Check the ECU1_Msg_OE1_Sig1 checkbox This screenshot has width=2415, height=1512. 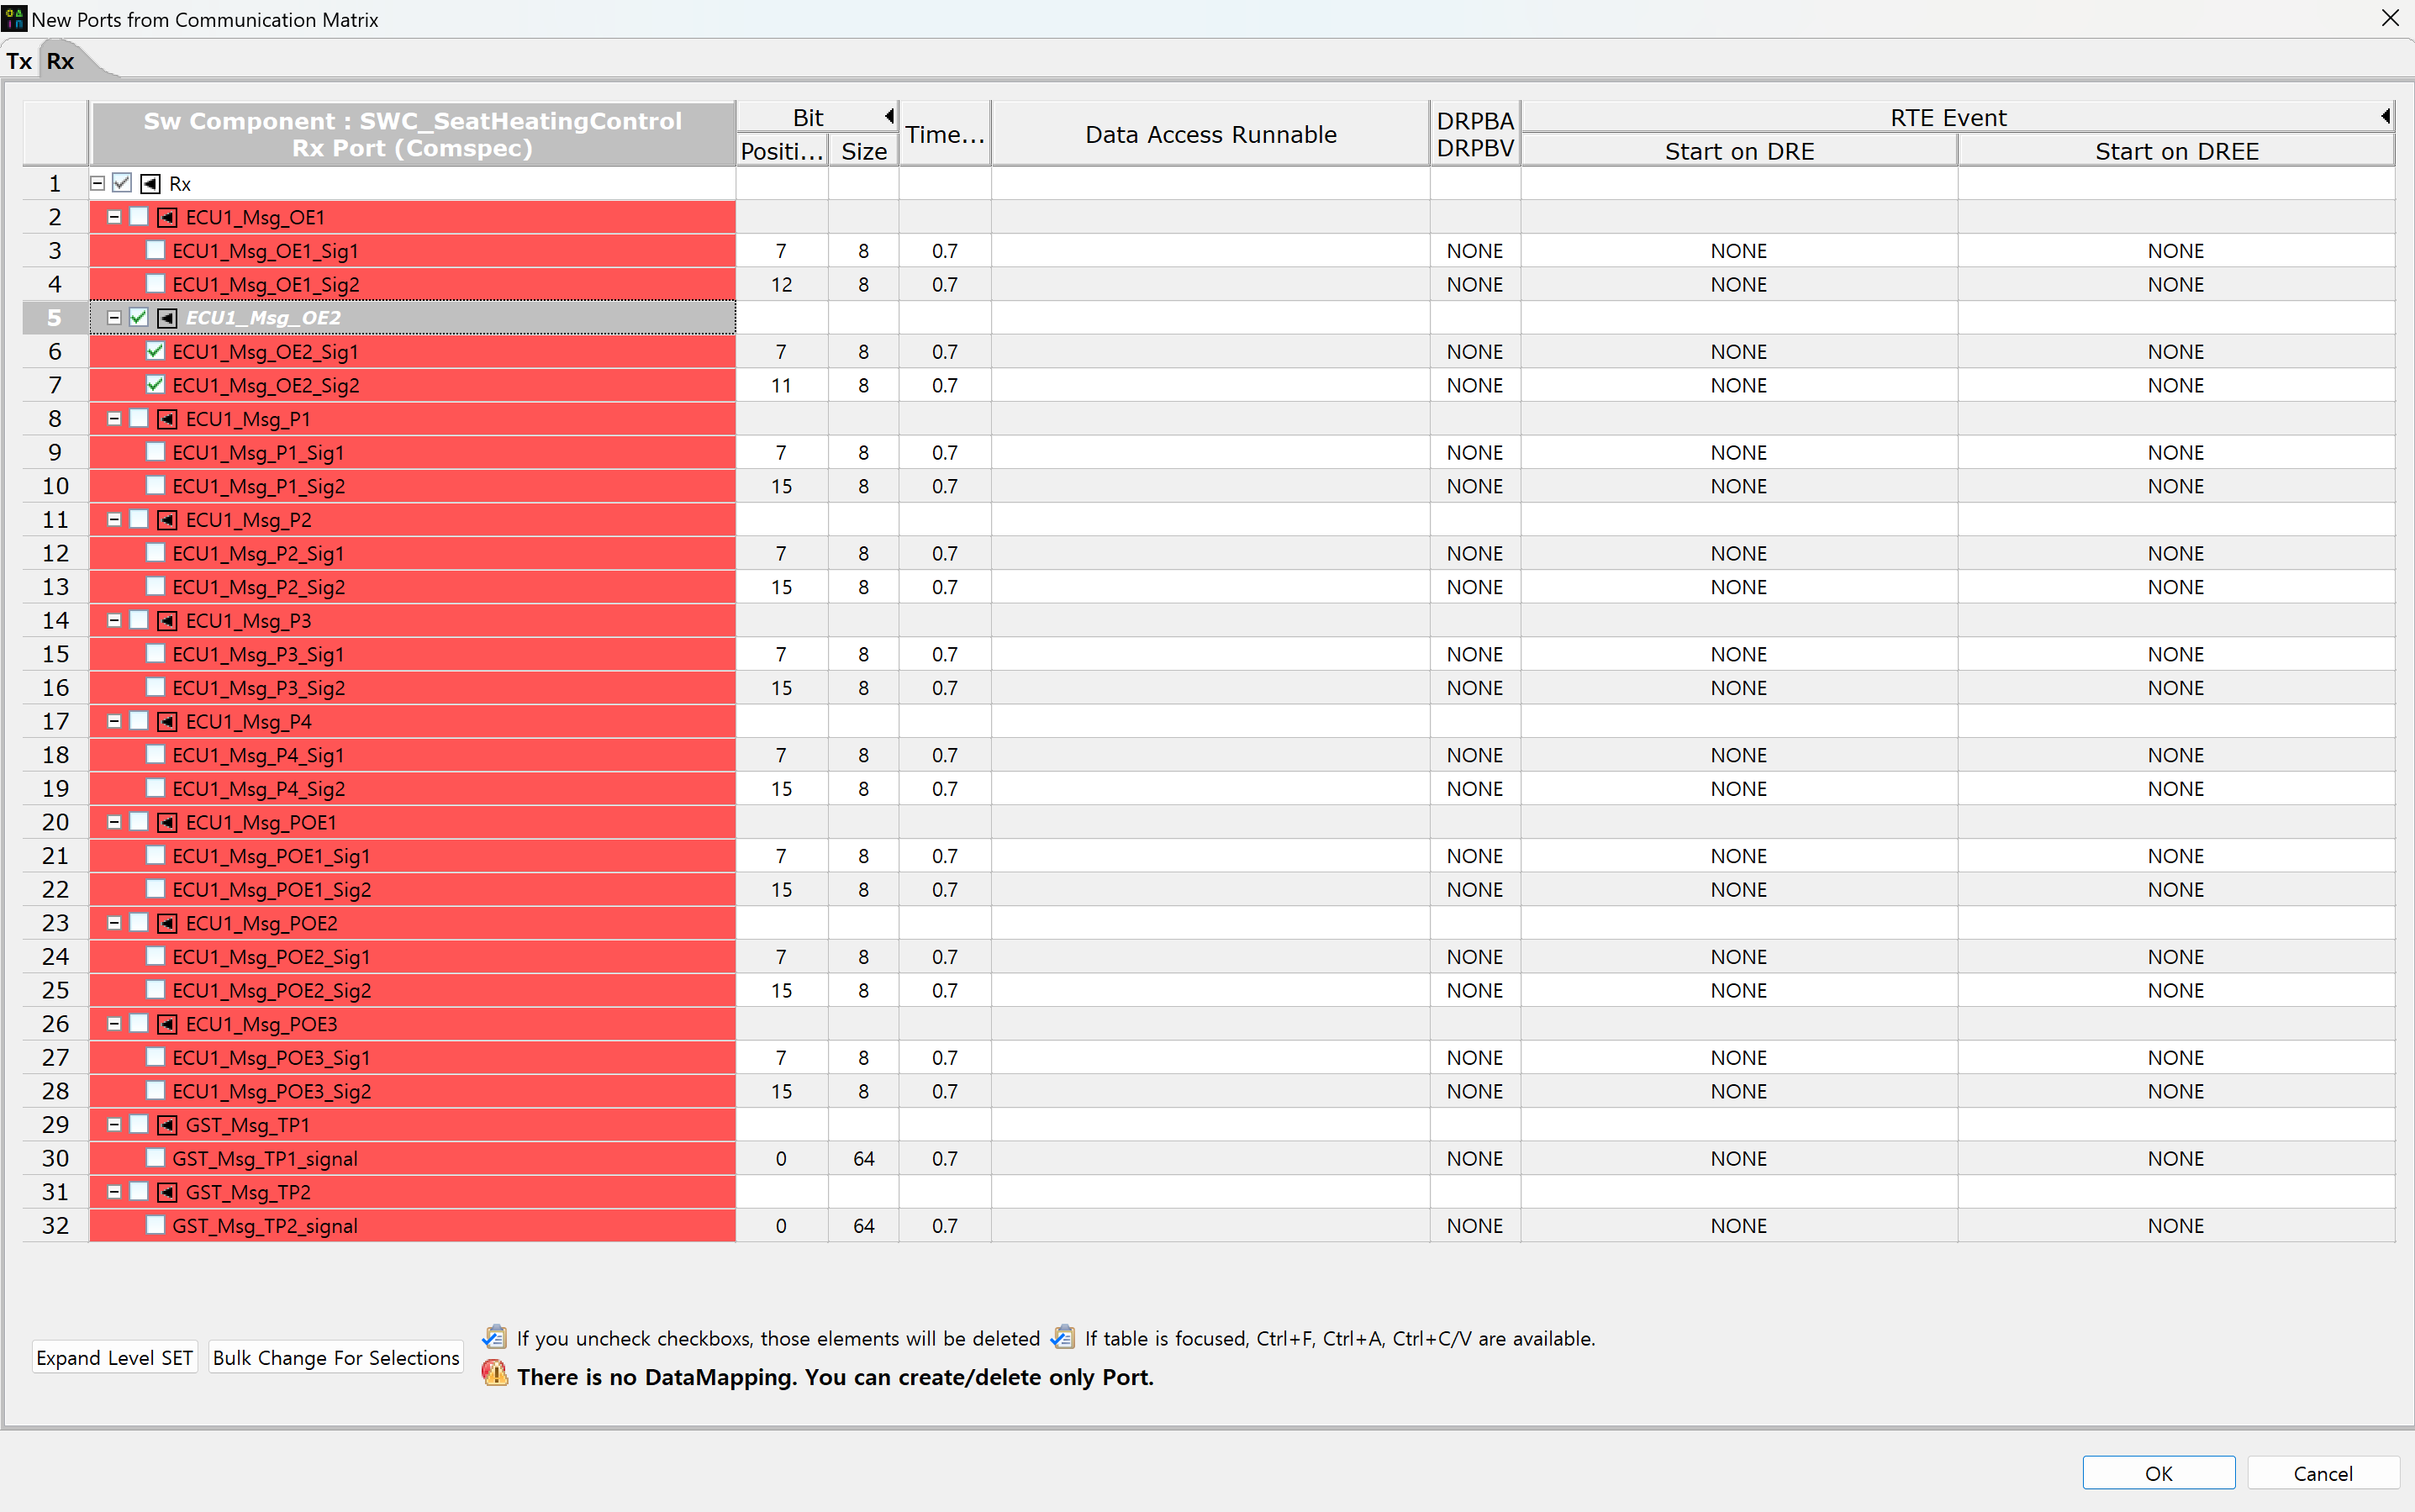coord(155,250)
